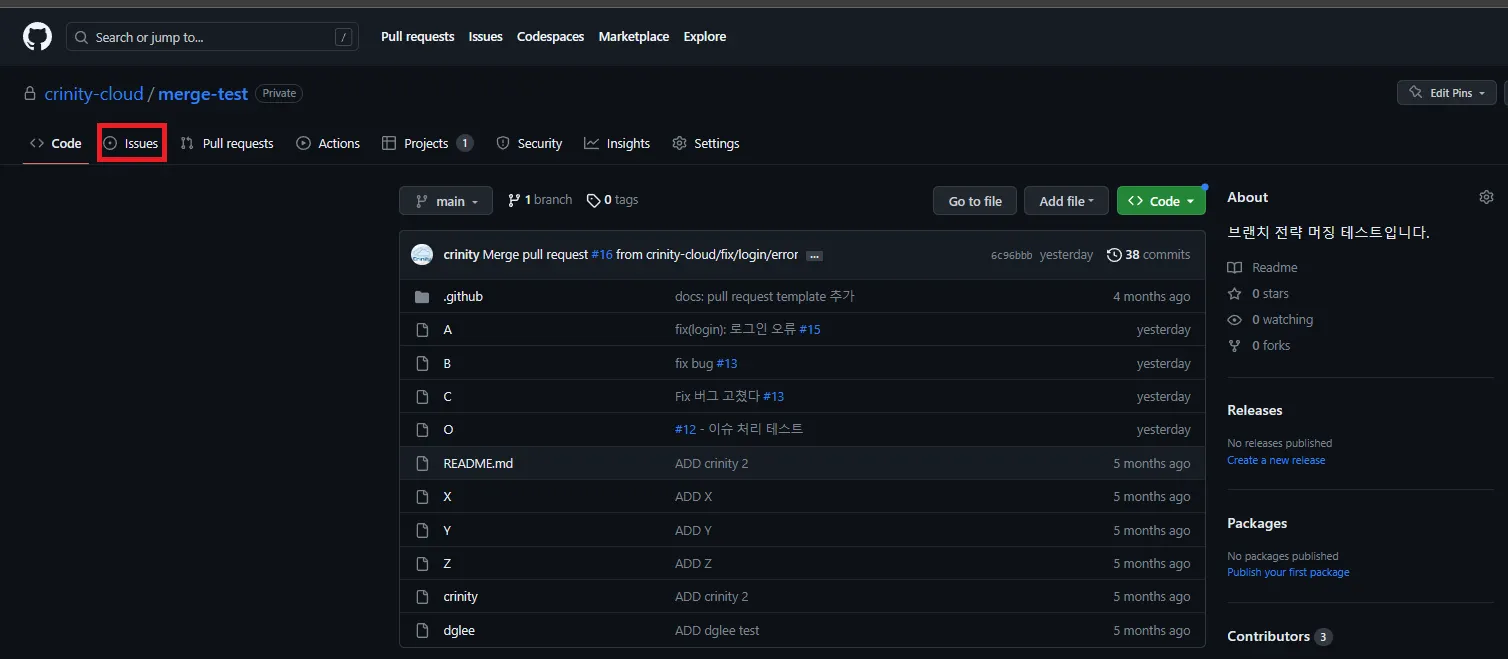View the 1 branch link

click(x=540, y=200)
